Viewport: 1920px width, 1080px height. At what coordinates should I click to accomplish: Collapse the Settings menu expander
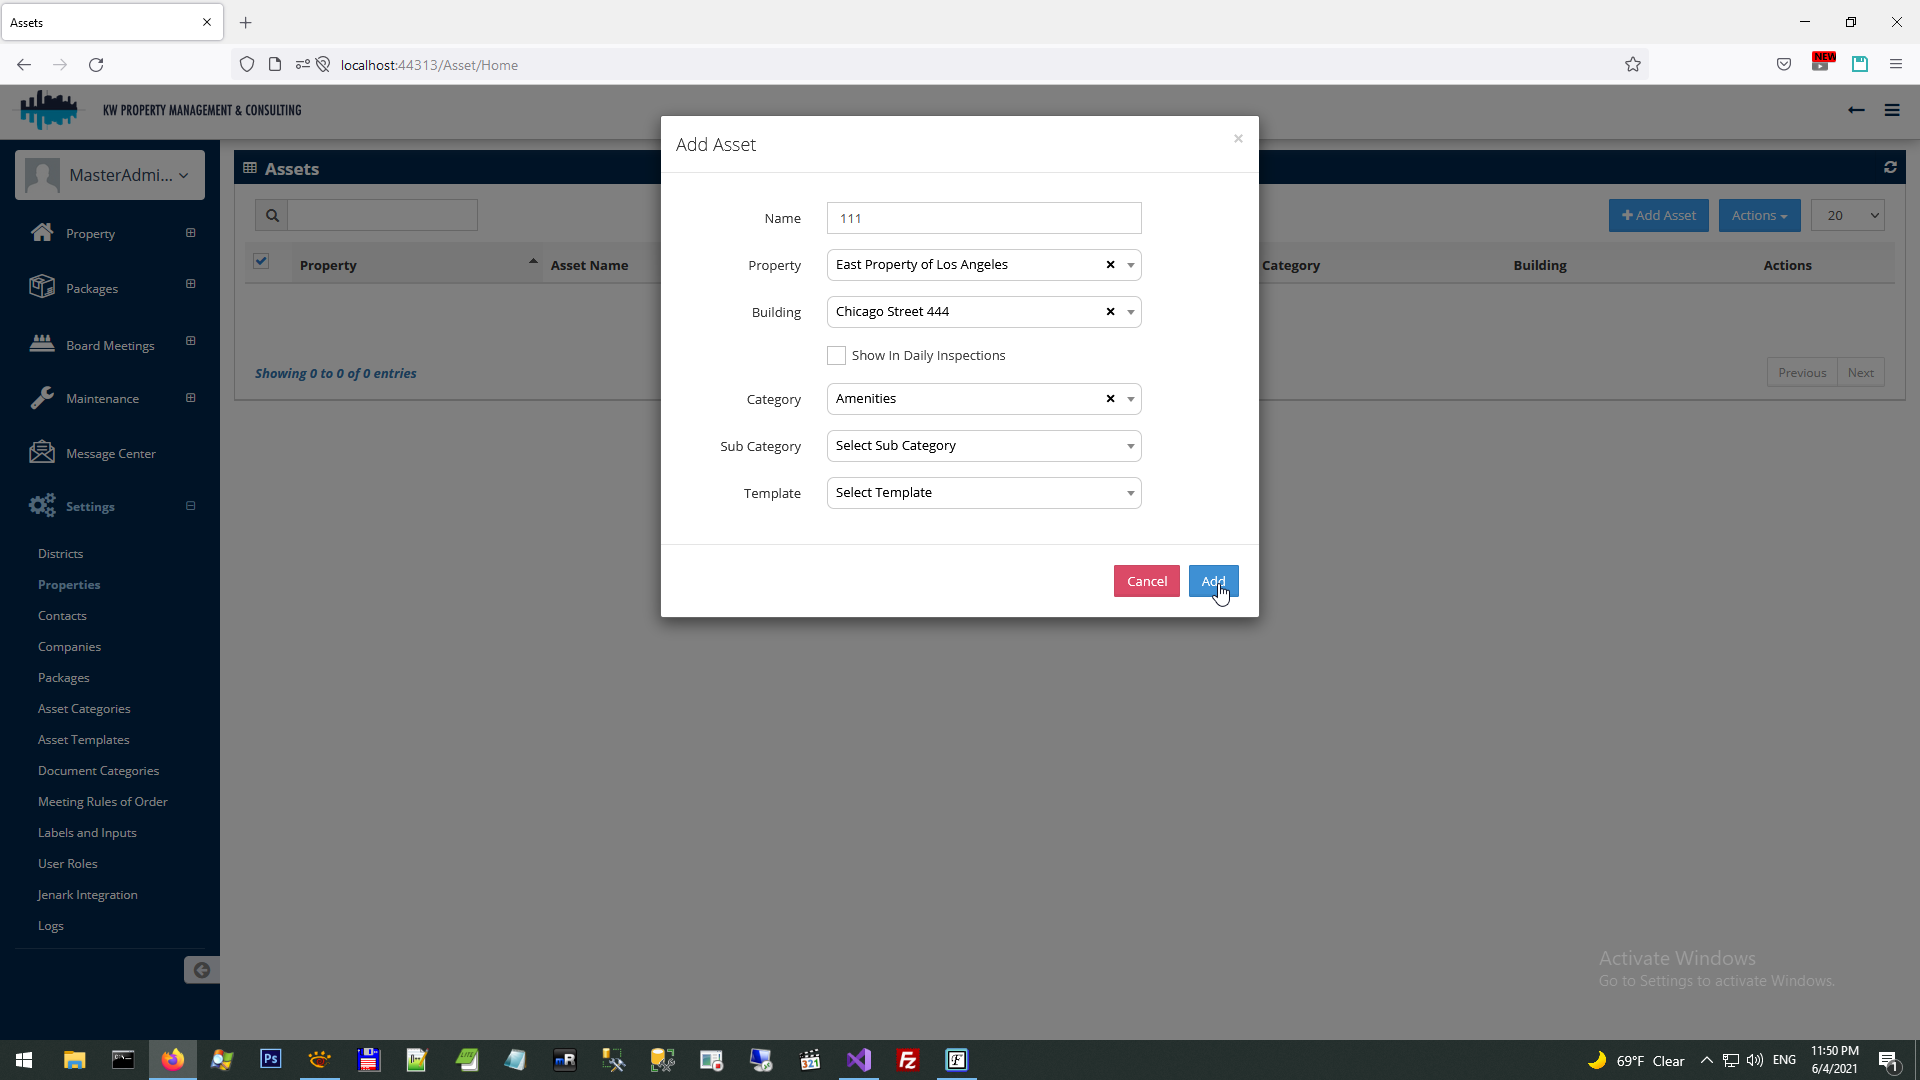click(x=190, y=506)
